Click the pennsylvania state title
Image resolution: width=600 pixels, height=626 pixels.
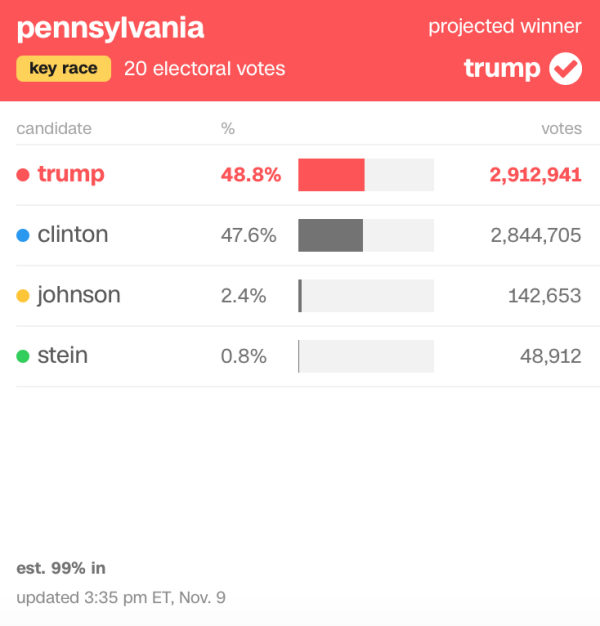pos(110,28)
